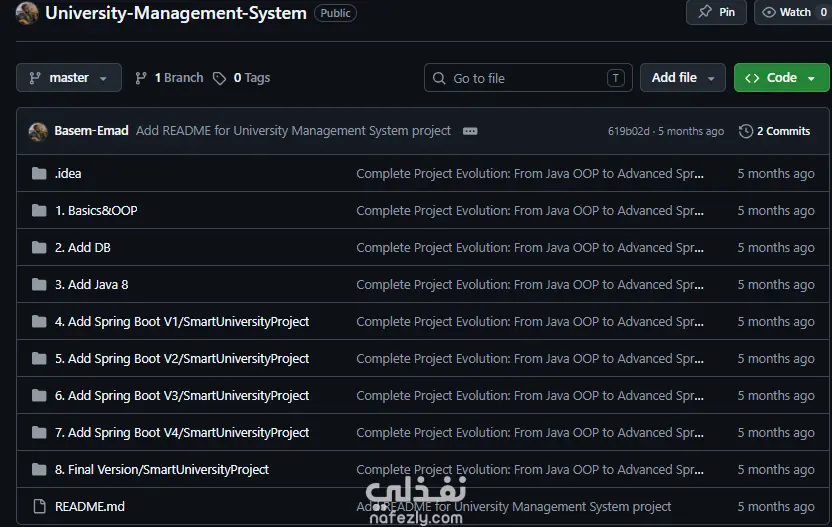Click folder icon of 8. Final Version row
The image size is (832, 527).
coord(39,470)
